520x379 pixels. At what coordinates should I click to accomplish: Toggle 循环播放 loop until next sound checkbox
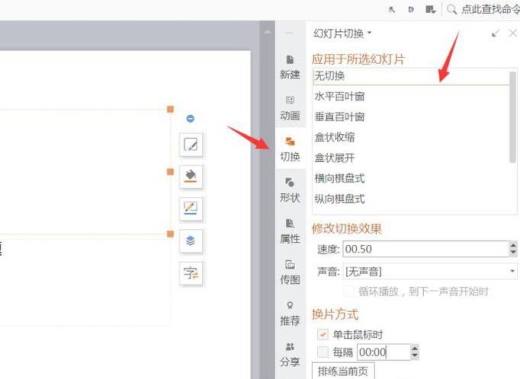click(x=348, y=291)
